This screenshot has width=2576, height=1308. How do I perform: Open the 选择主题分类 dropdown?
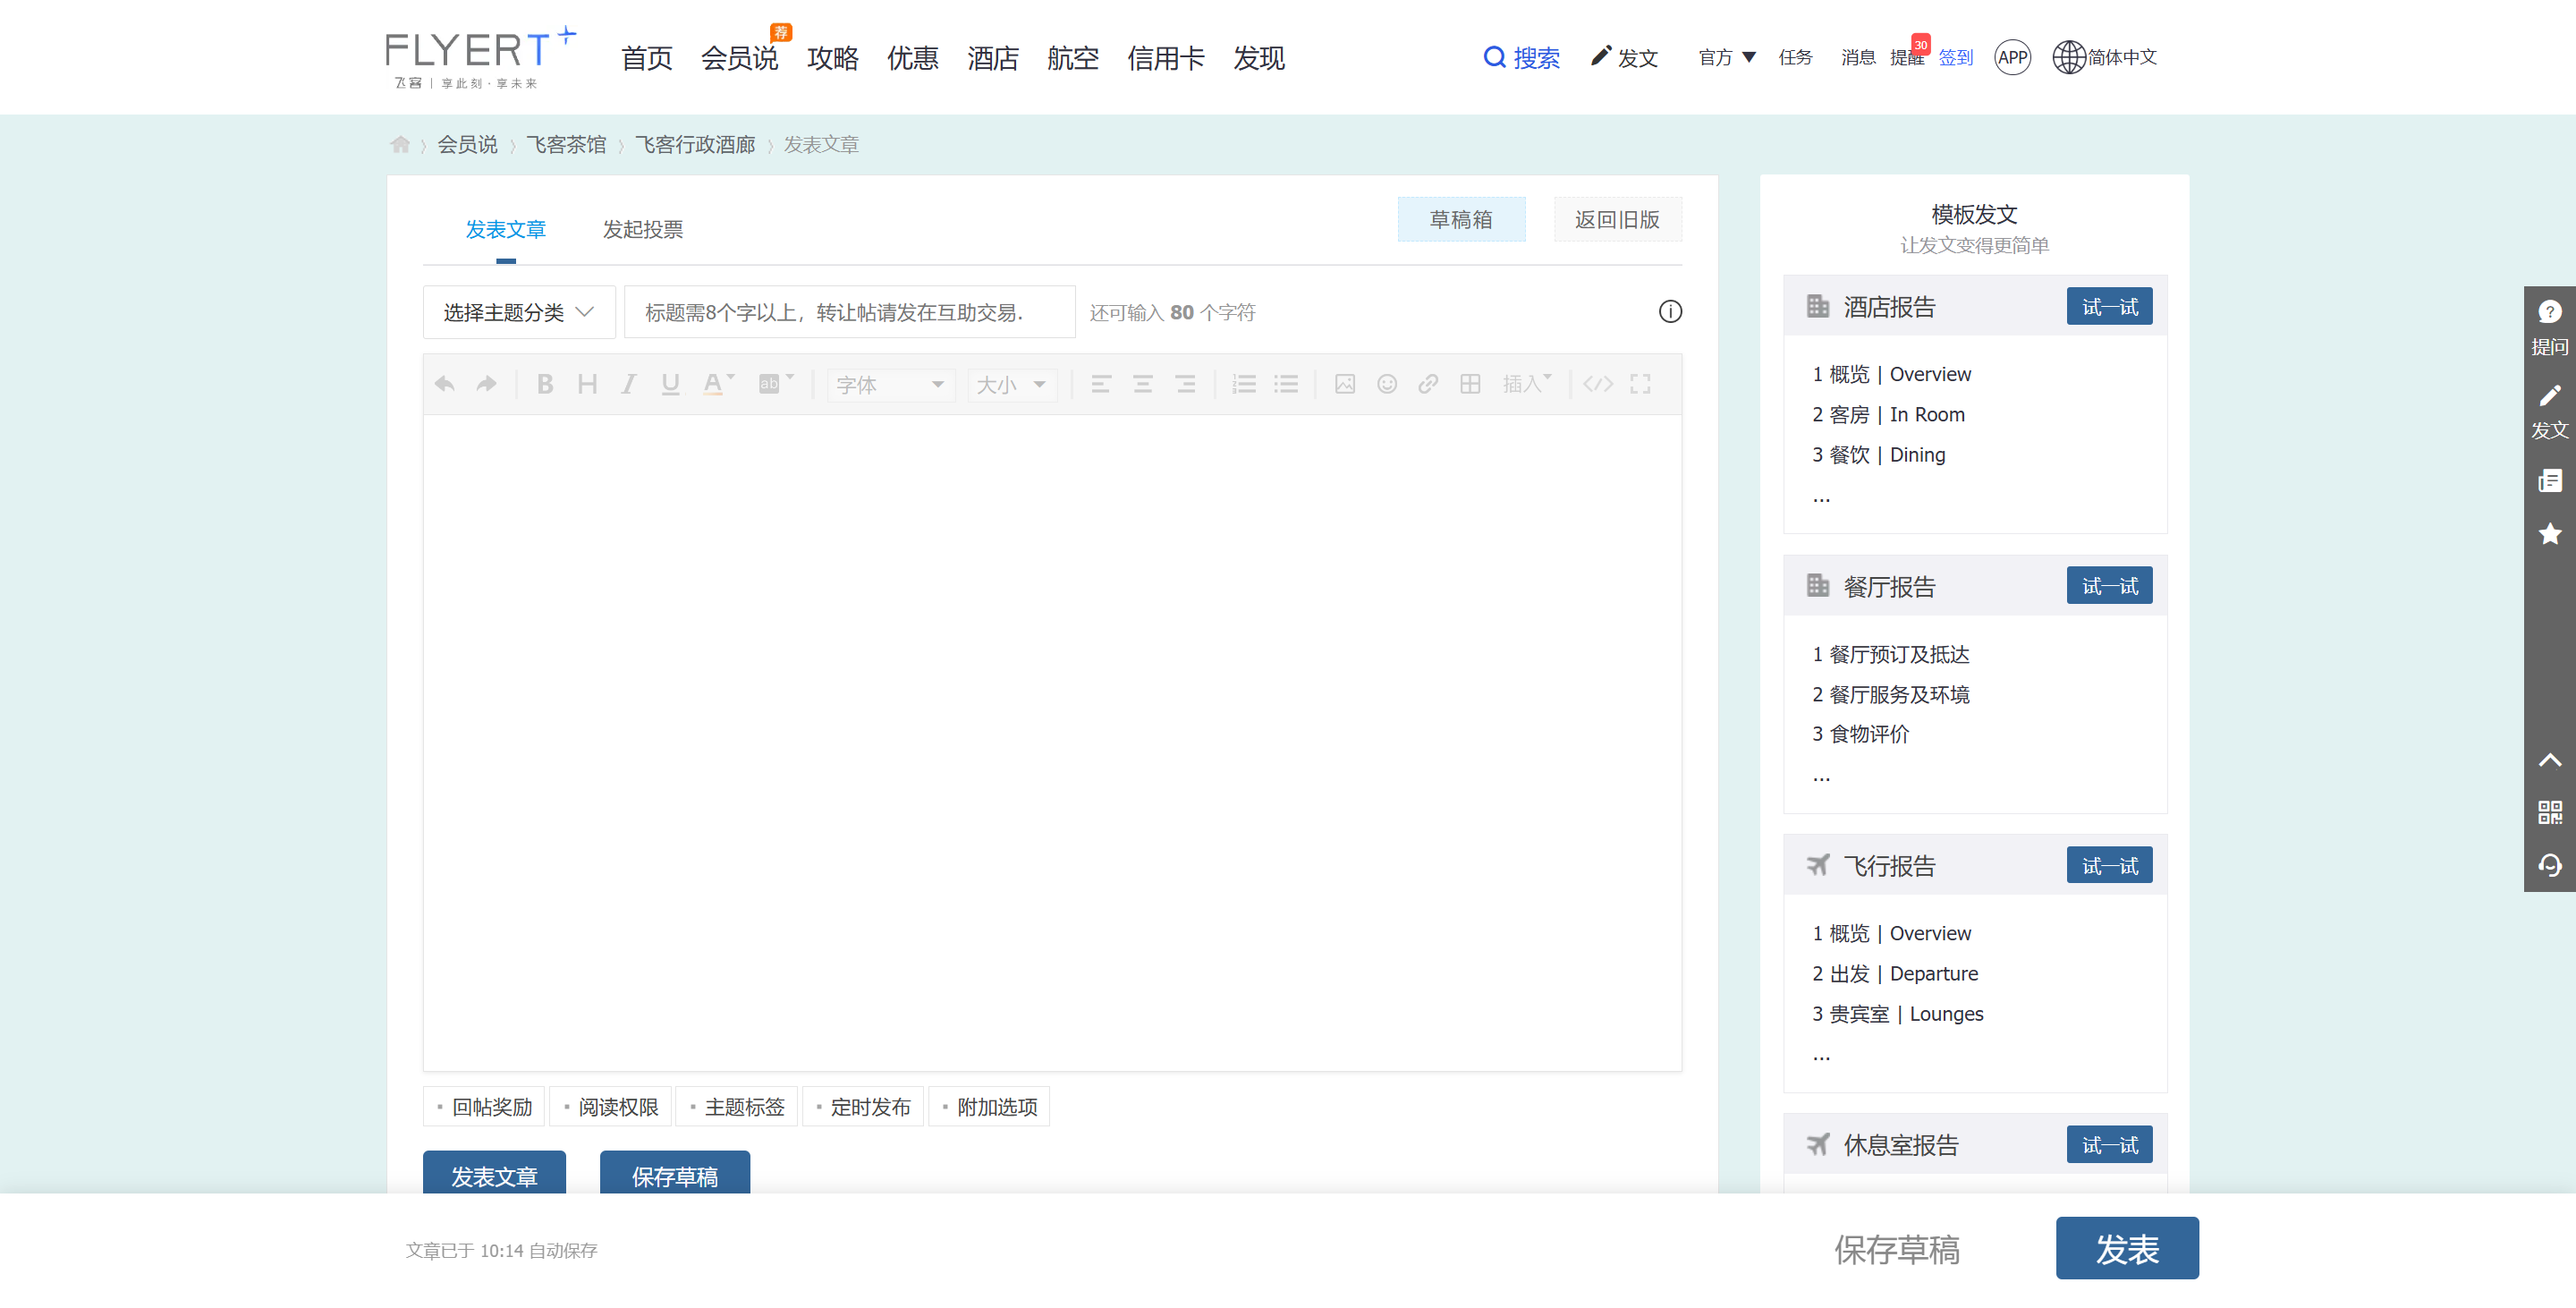(519, 313)
